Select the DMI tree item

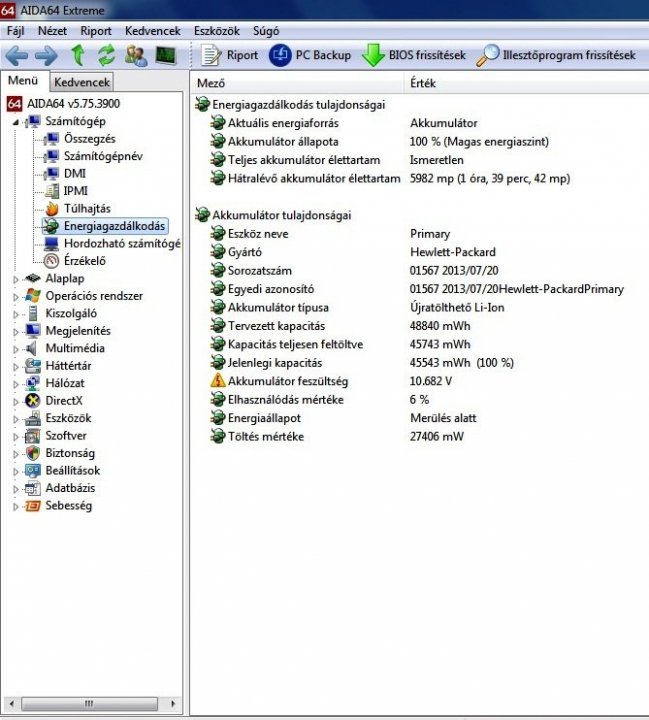75,174
